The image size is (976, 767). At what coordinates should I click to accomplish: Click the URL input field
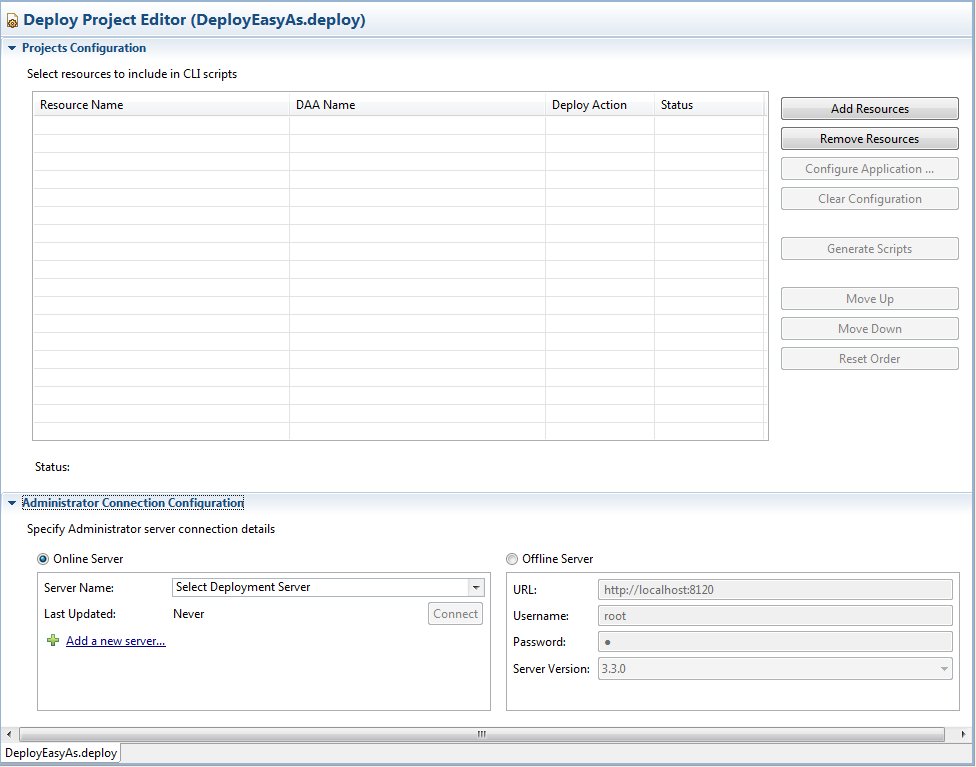pos(775,590)
